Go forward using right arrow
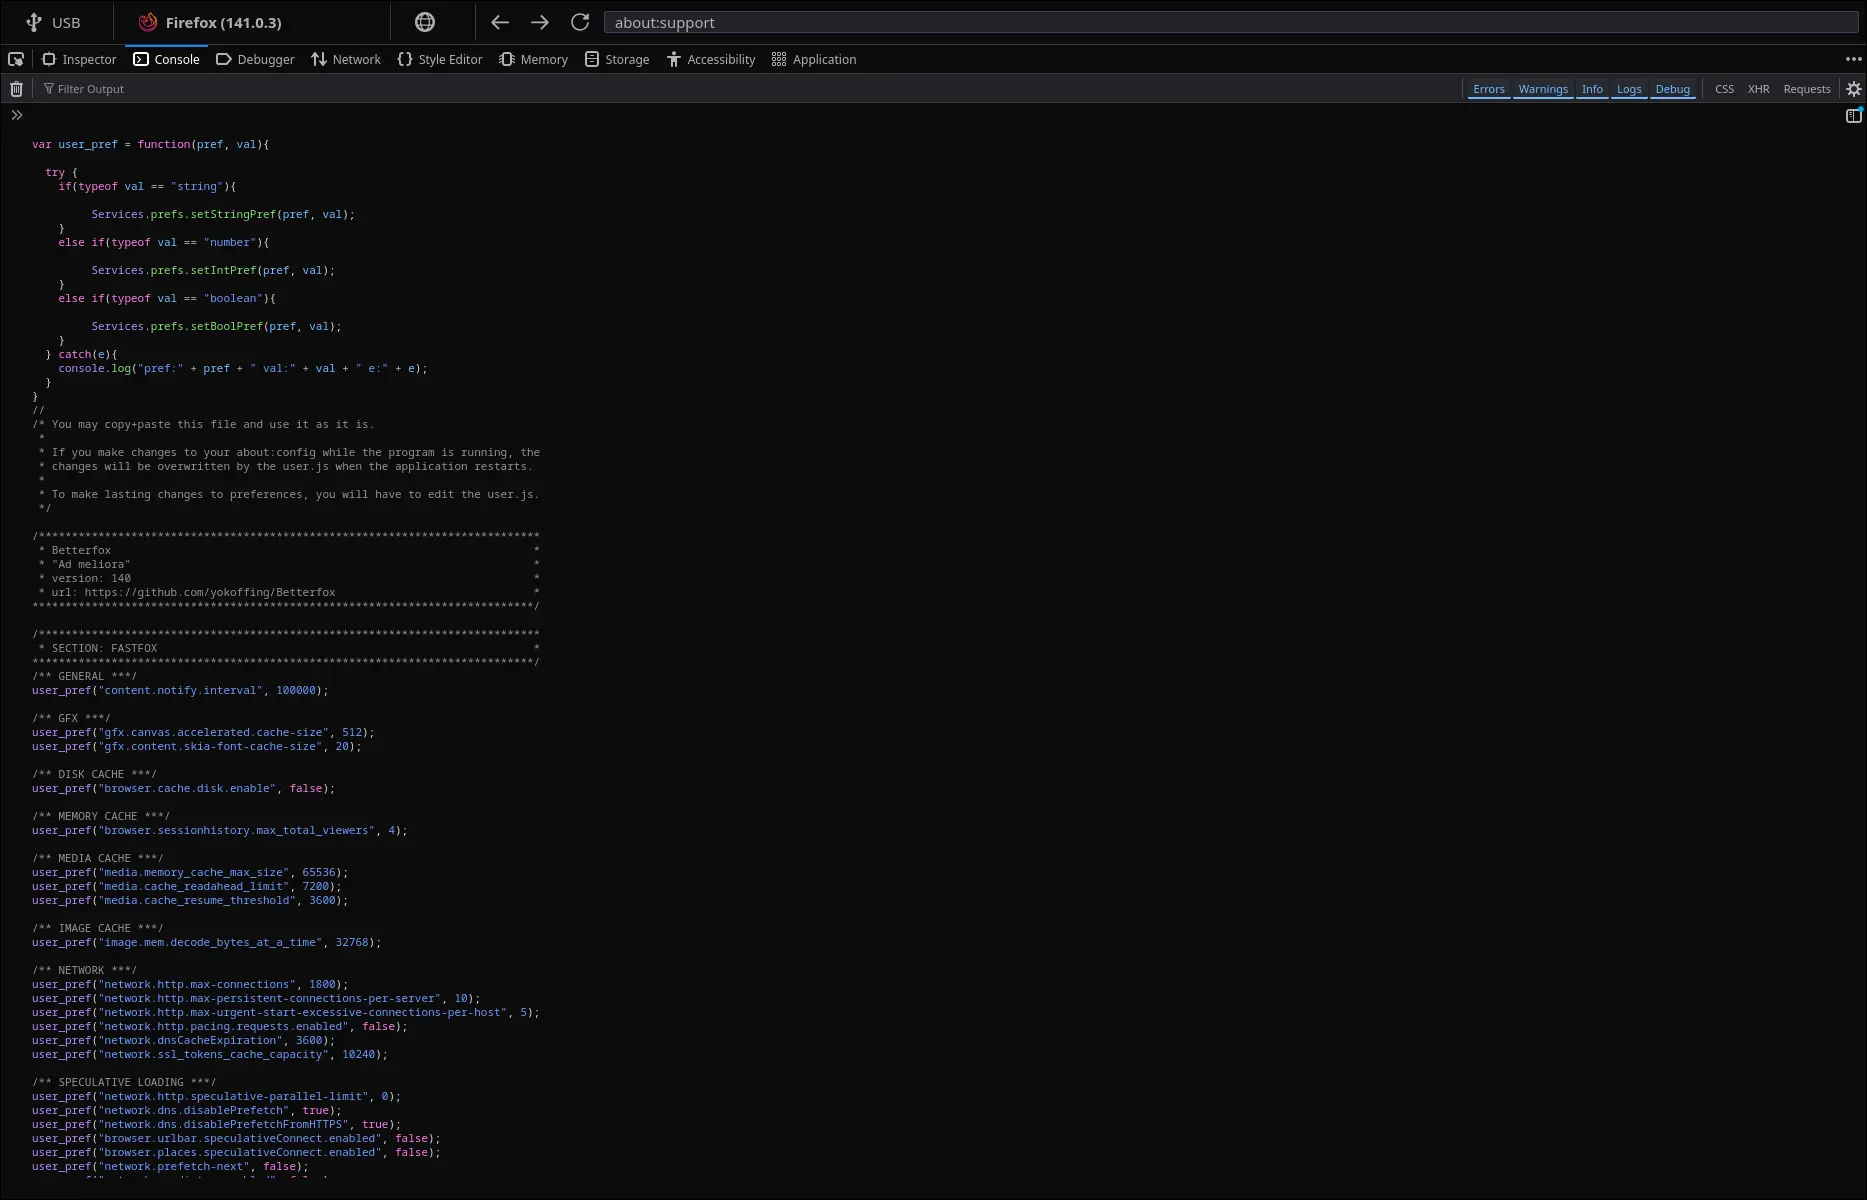The height and width of the screenshot is (1200, 1867). 540,22
